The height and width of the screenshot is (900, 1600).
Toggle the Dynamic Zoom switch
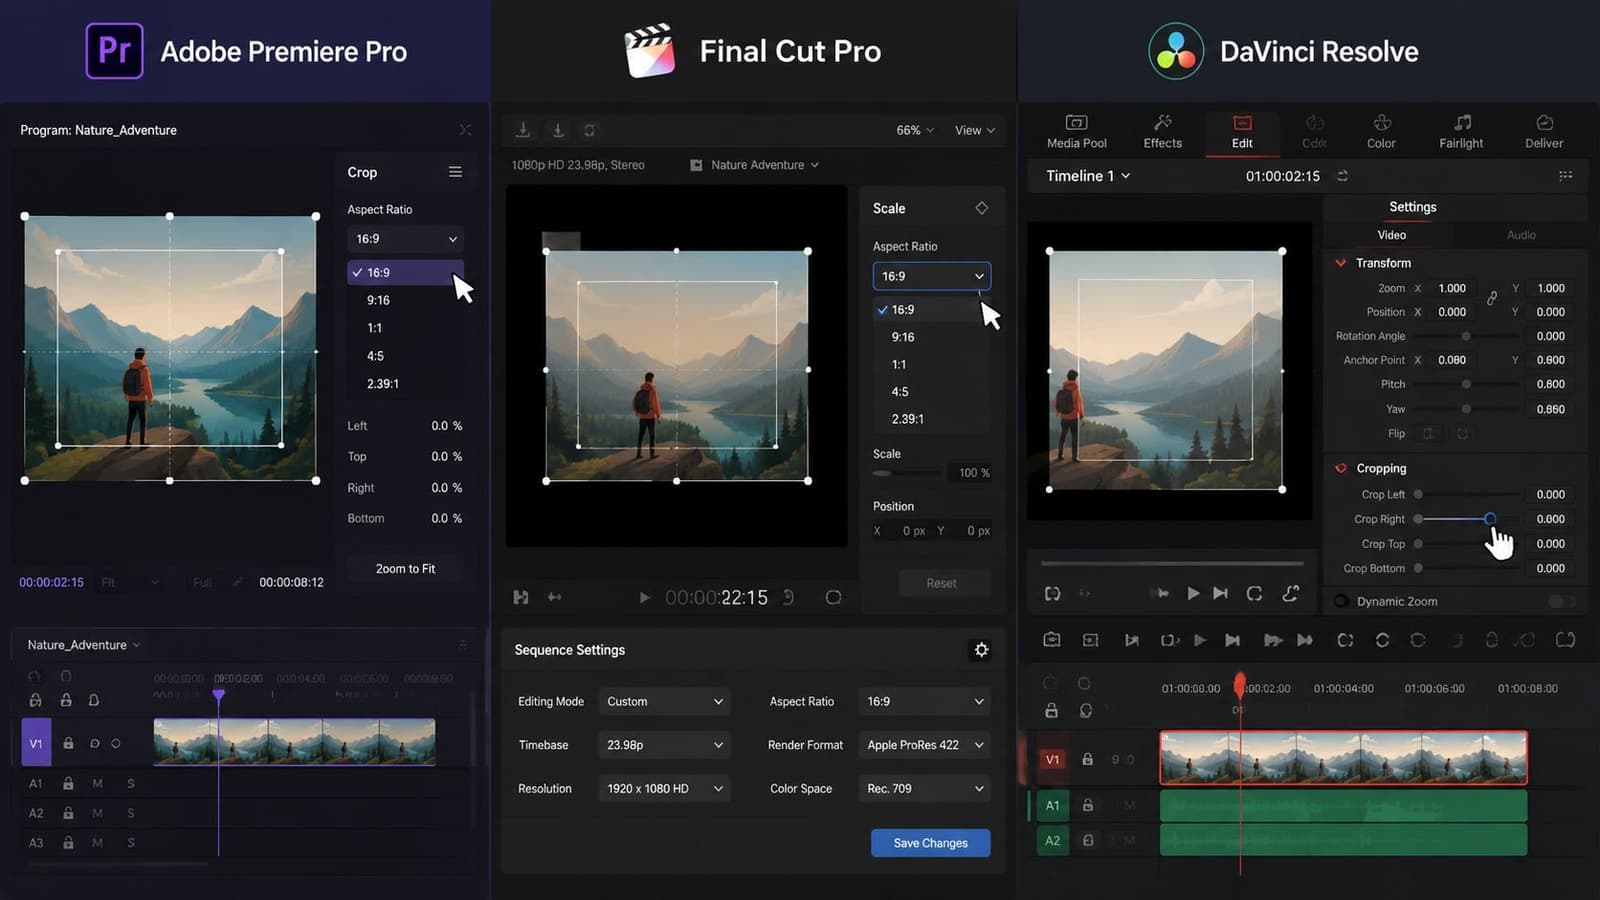[x=1560, y=601]
